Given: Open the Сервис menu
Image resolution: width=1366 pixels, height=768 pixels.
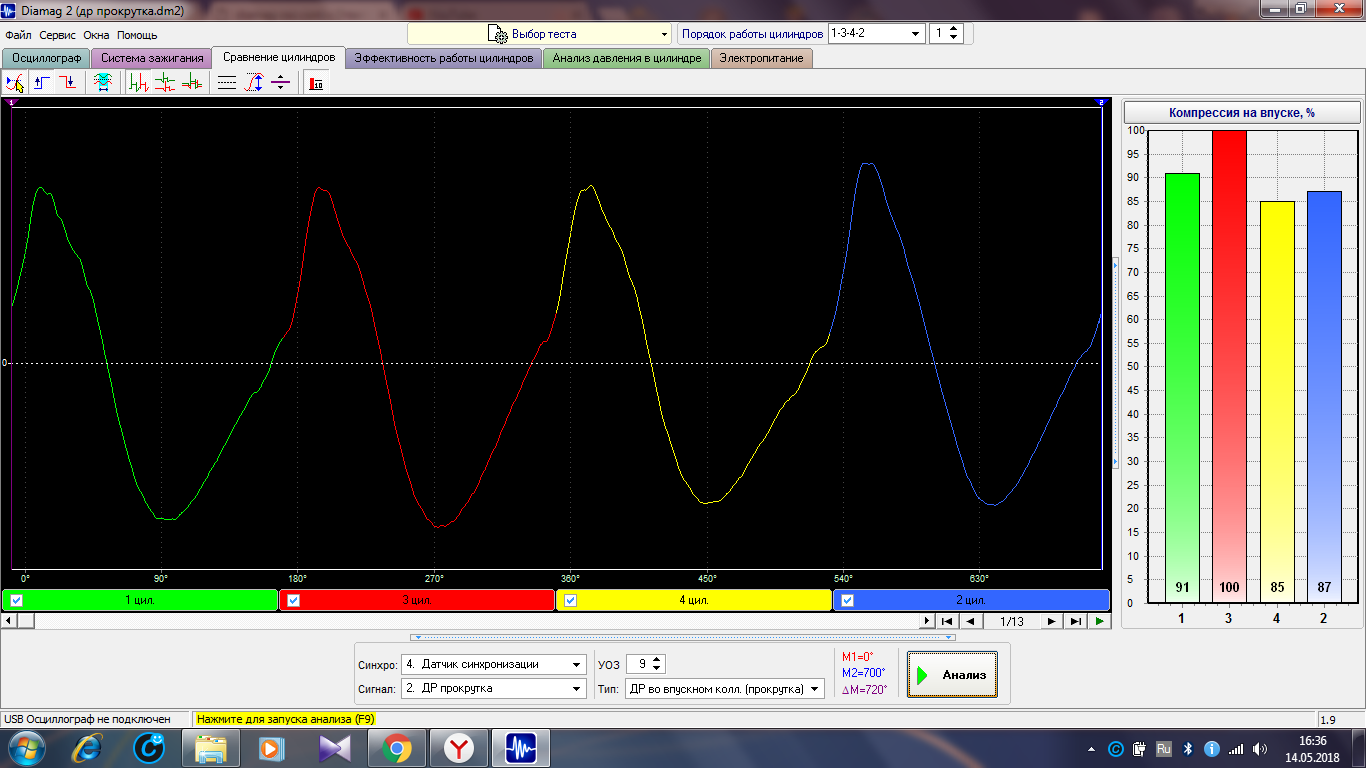Looking at the screenshot, I should [58, 35].
